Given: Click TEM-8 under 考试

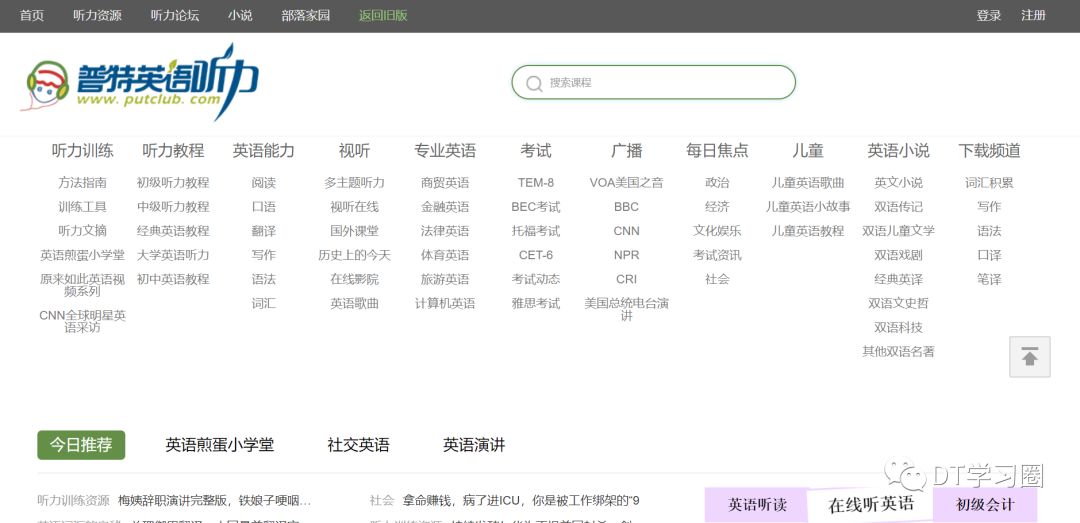Looking at the screenshot, I should click(x=536, y=183).
